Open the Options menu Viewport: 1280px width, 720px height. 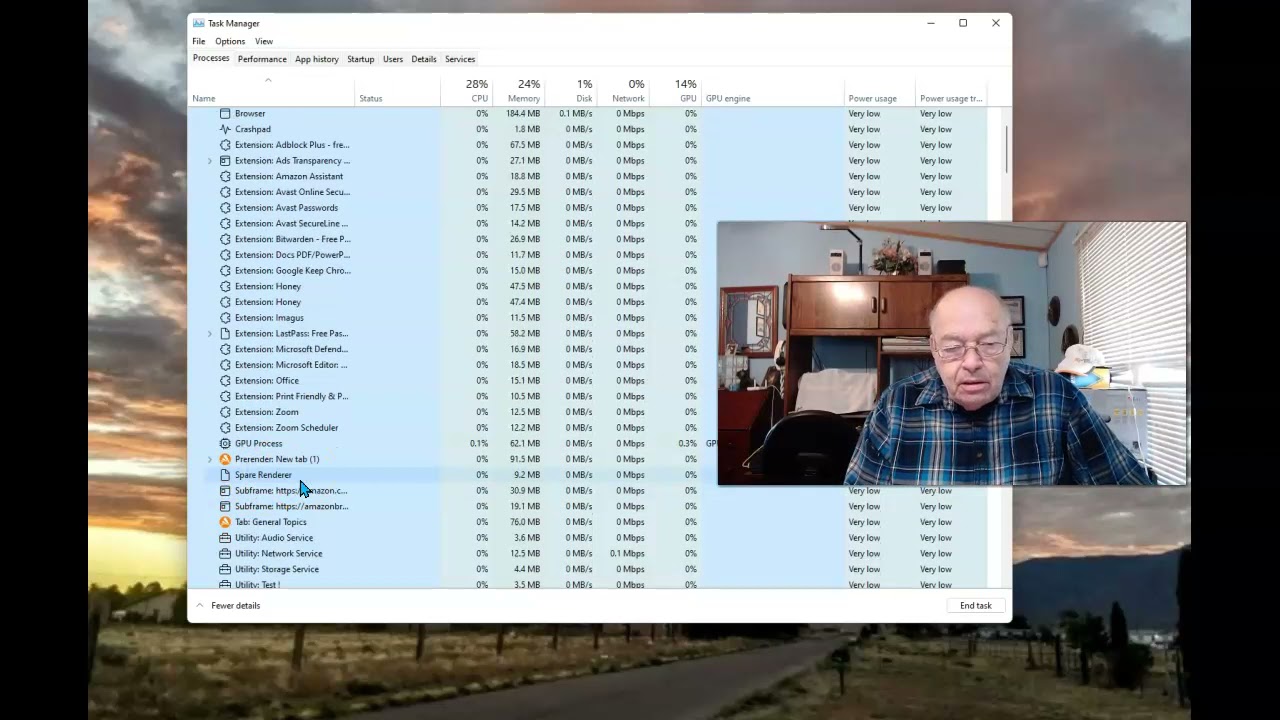(x=230, y=41)
